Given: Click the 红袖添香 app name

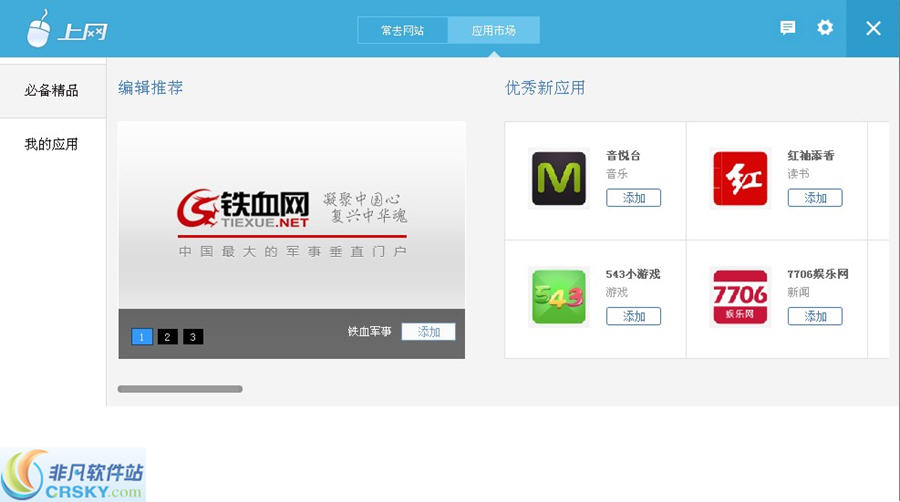Looking at the screenshot, I should click(810, 155).
